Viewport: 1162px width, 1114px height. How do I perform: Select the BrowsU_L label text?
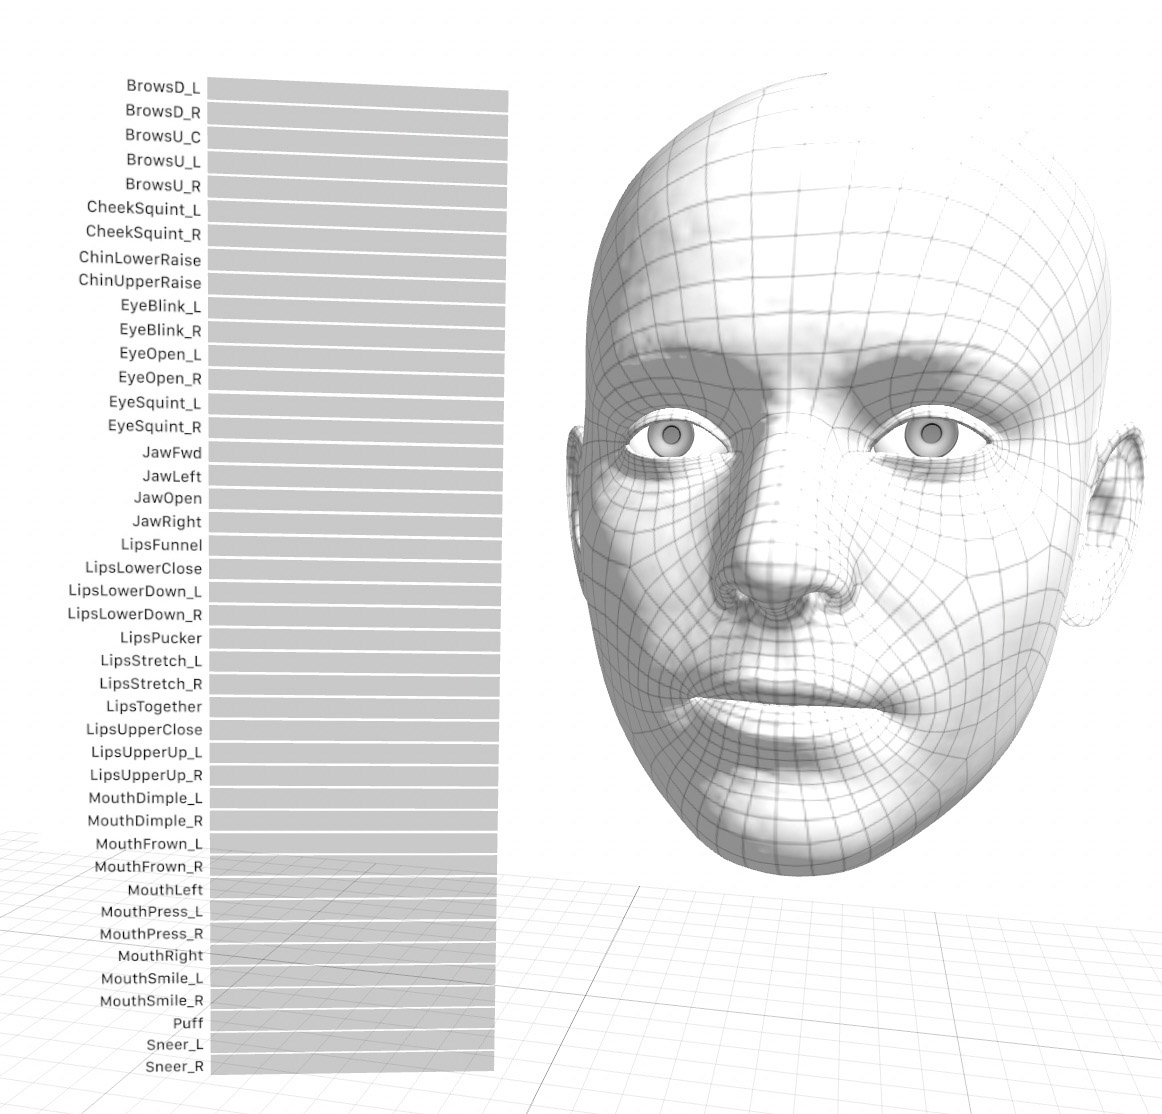pos(163,160)
